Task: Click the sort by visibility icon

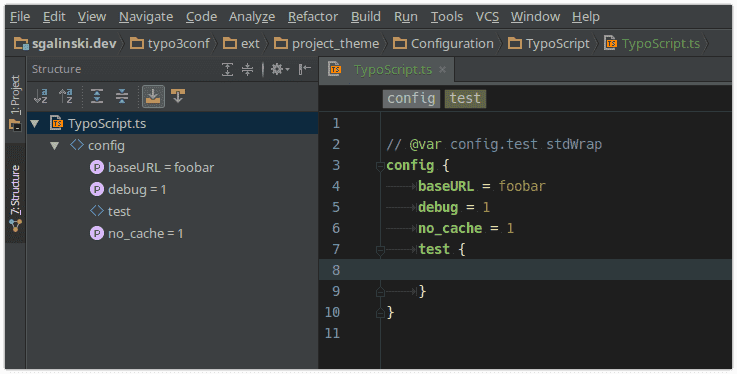Action: [x=66, y=96]
